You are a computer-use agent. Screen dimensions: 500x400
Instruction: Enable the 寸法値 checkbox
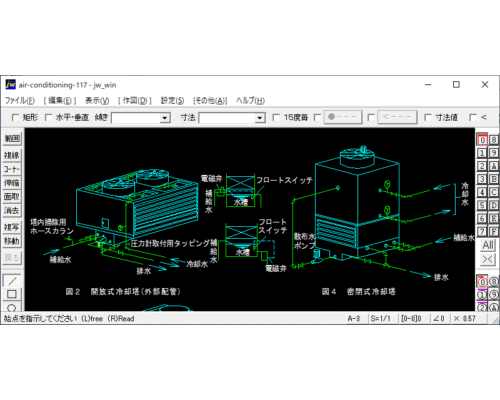pyautogui.click(x=428, y=118)
